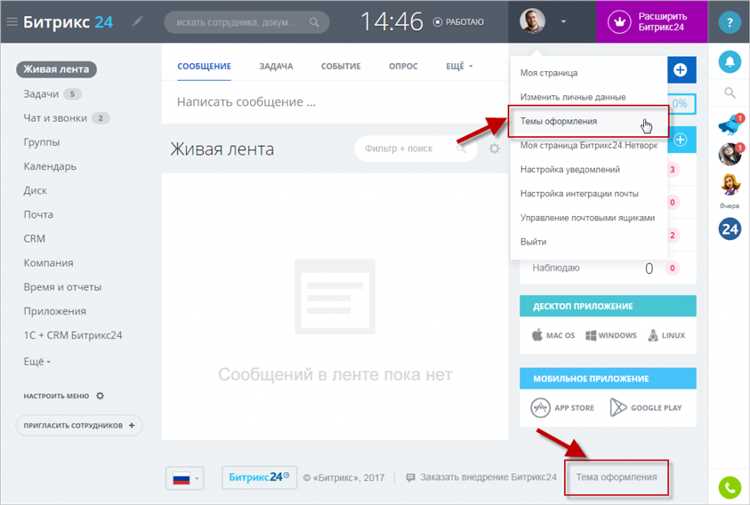The height and width of the screenshot is (505, 750).
Task: Click the Расширить Битрикс24 purple button
Action: 651,22
